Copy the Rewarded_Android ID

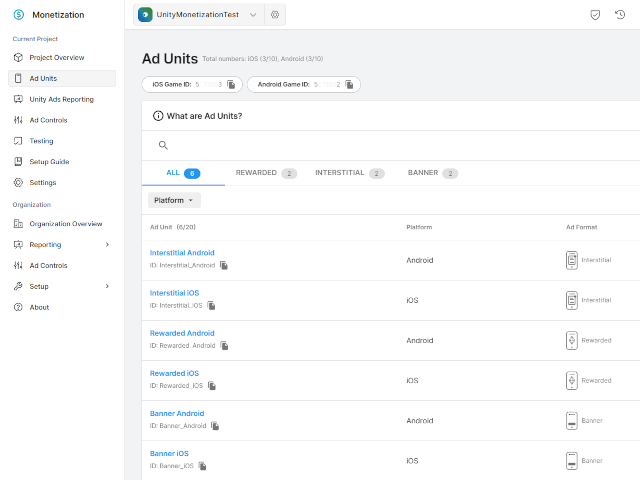coord(224,346)
